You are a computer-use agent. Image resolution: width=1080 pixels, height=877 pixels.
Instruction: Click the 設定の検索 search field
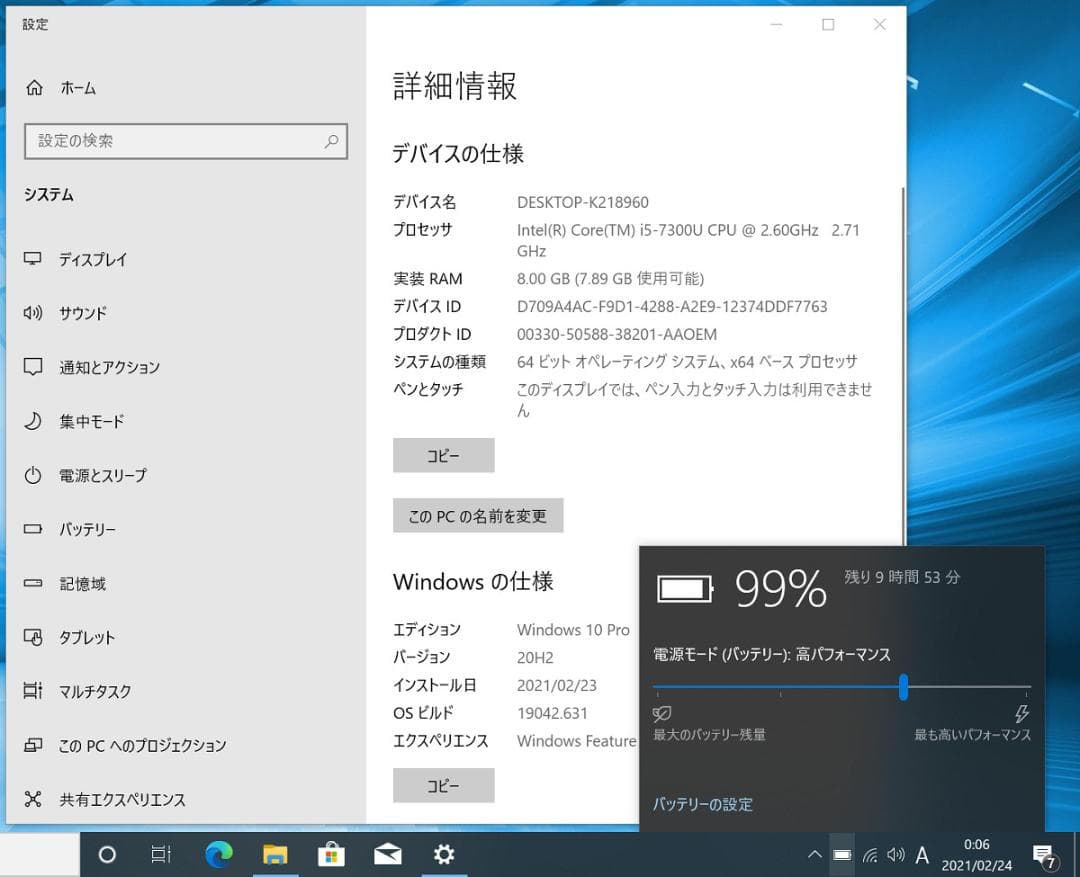click(186, 141)
